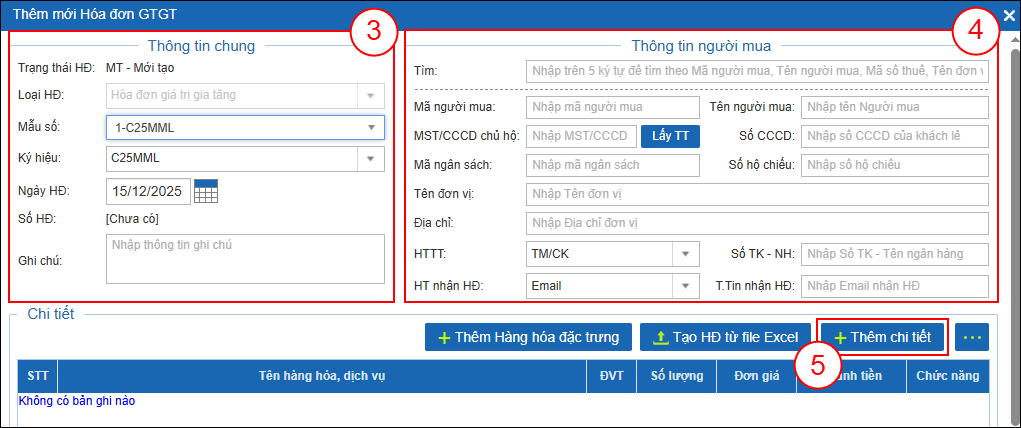Screen dimensions: 1021x428
Task: Expand the HTTT payment method dropdown
Action: click(x=686, y=254)
